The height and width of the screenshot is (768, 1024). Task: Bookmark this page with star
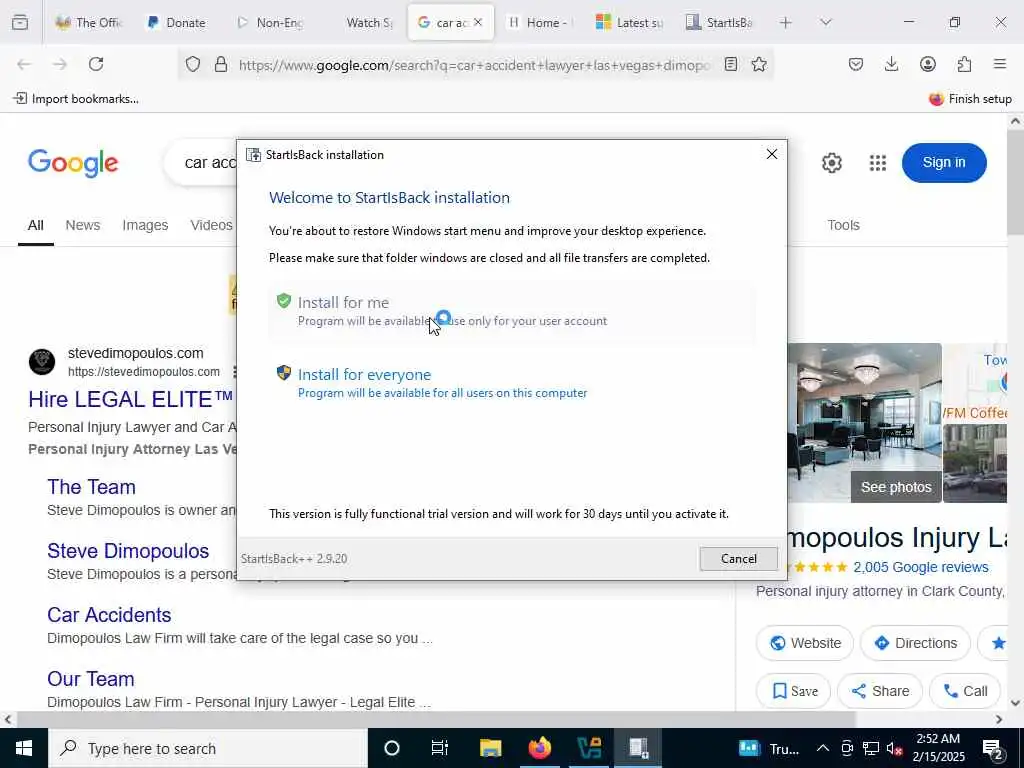[x=759, y=64]
